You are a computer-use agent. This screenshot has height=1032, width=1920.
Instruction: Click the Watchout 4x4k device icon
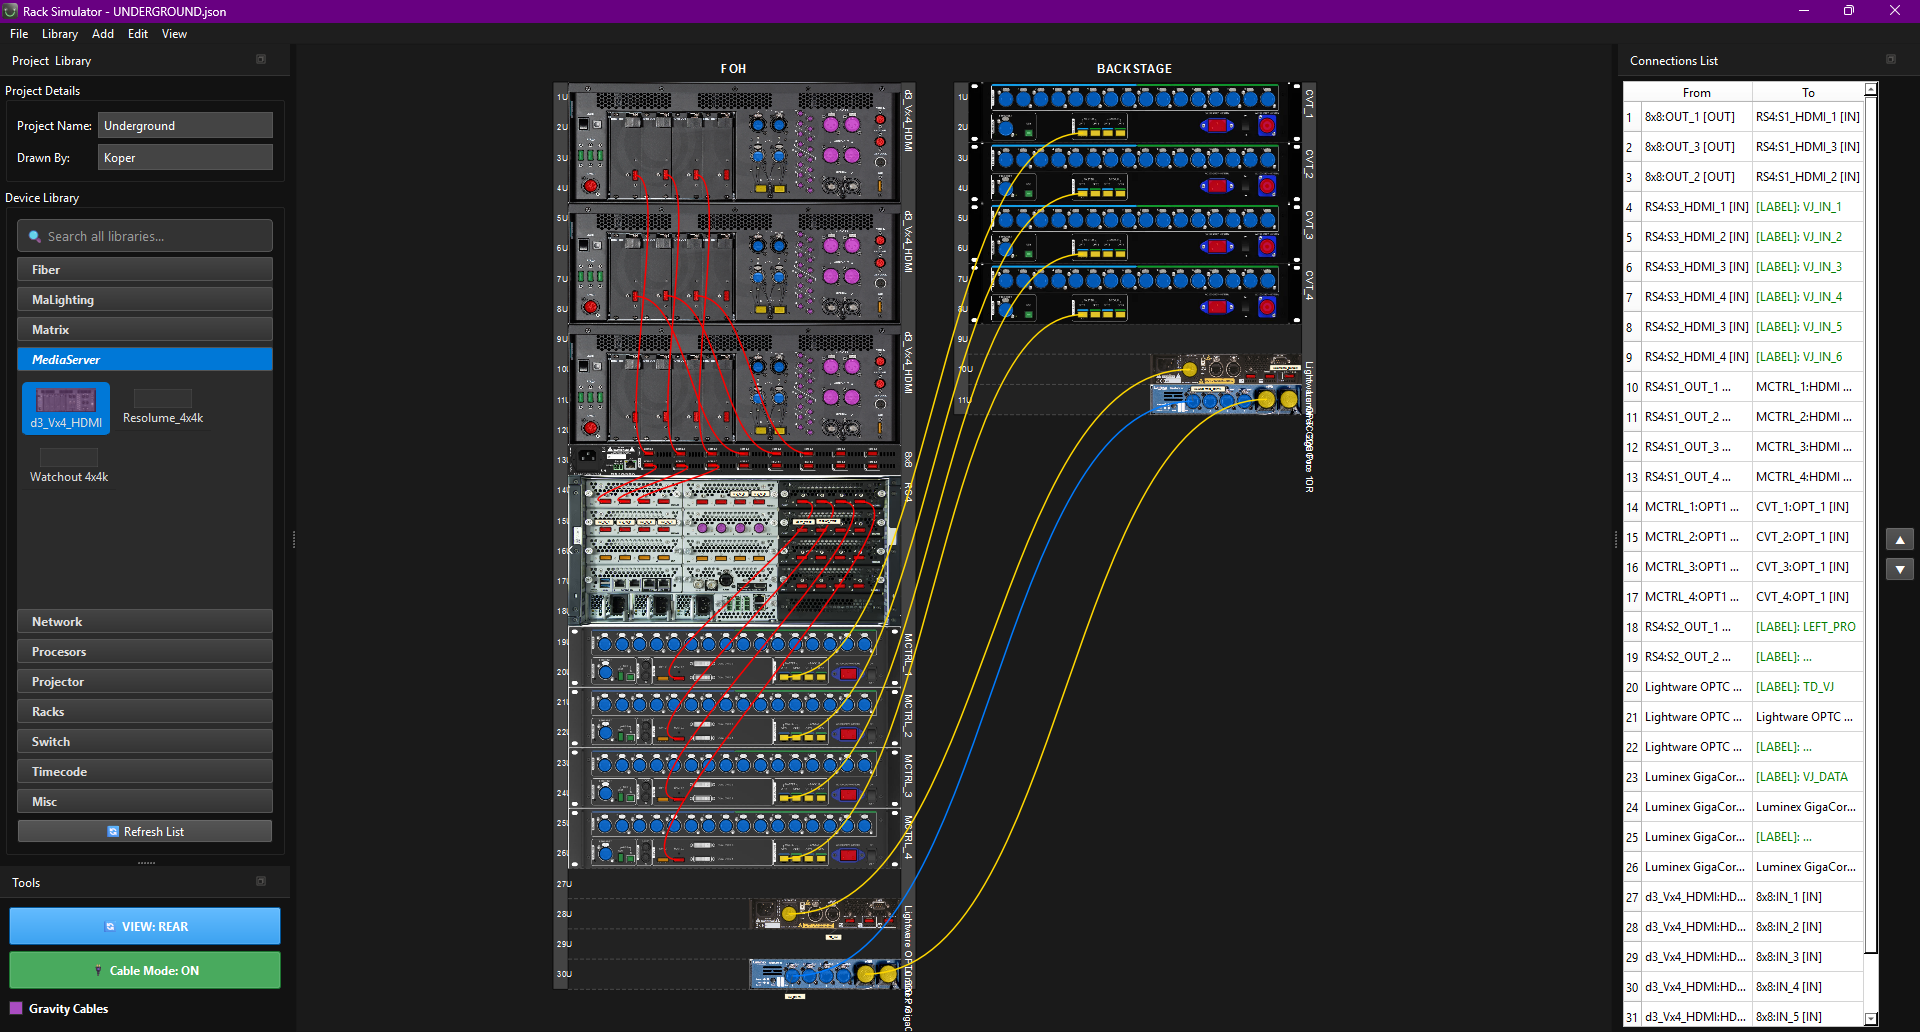pos(68,458)
